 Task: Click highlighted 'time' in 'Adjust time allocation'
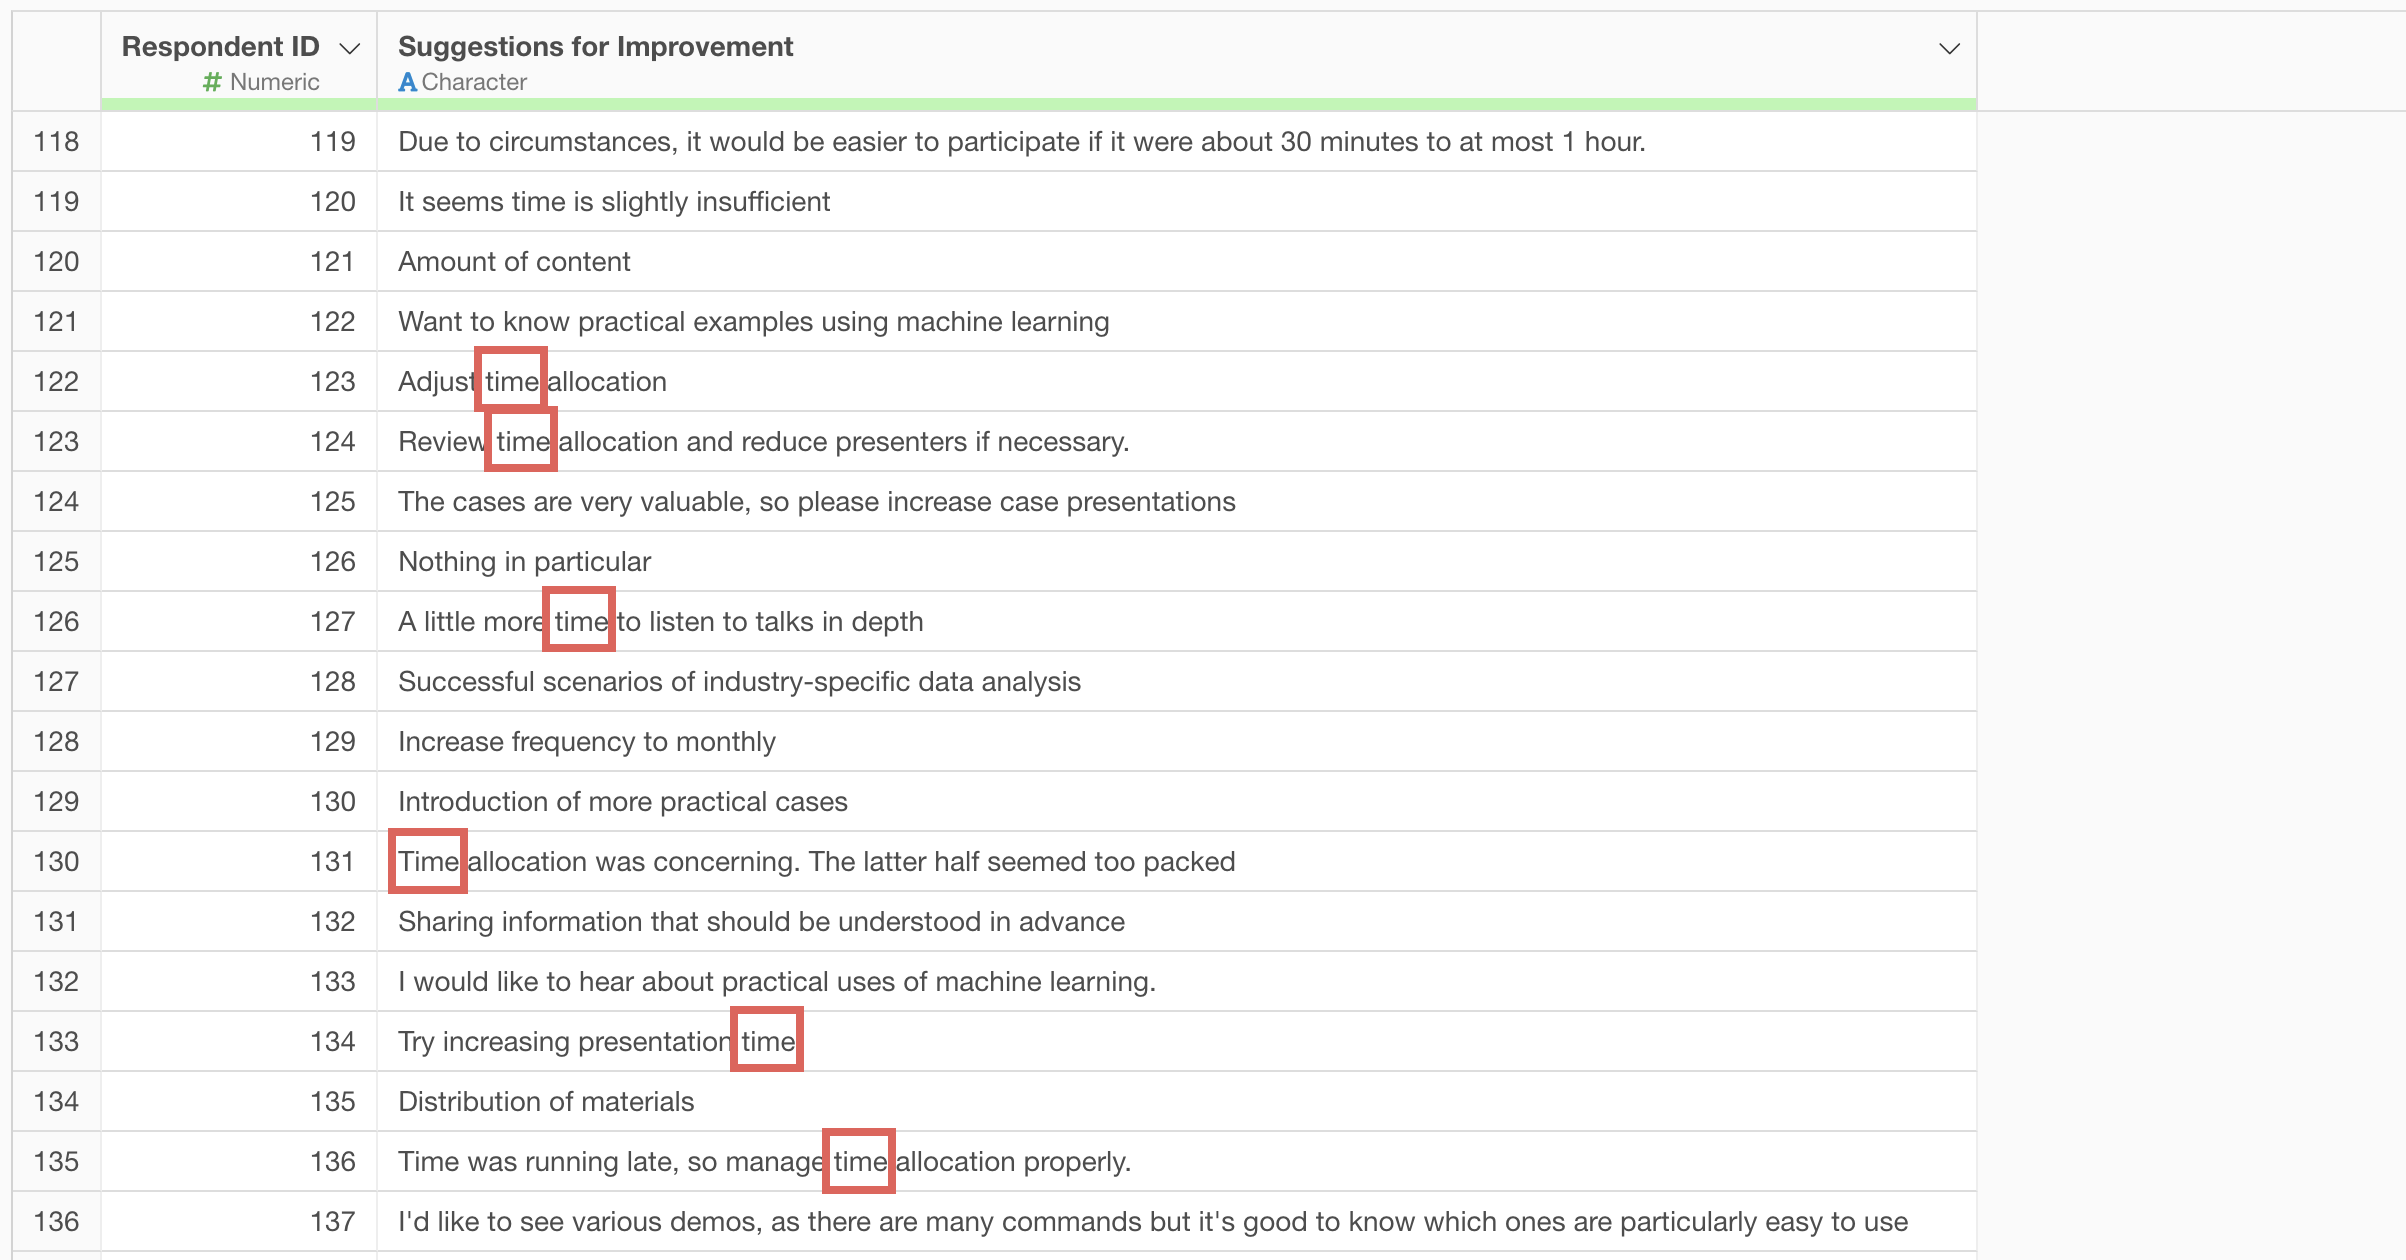click(x=511, y=379)
